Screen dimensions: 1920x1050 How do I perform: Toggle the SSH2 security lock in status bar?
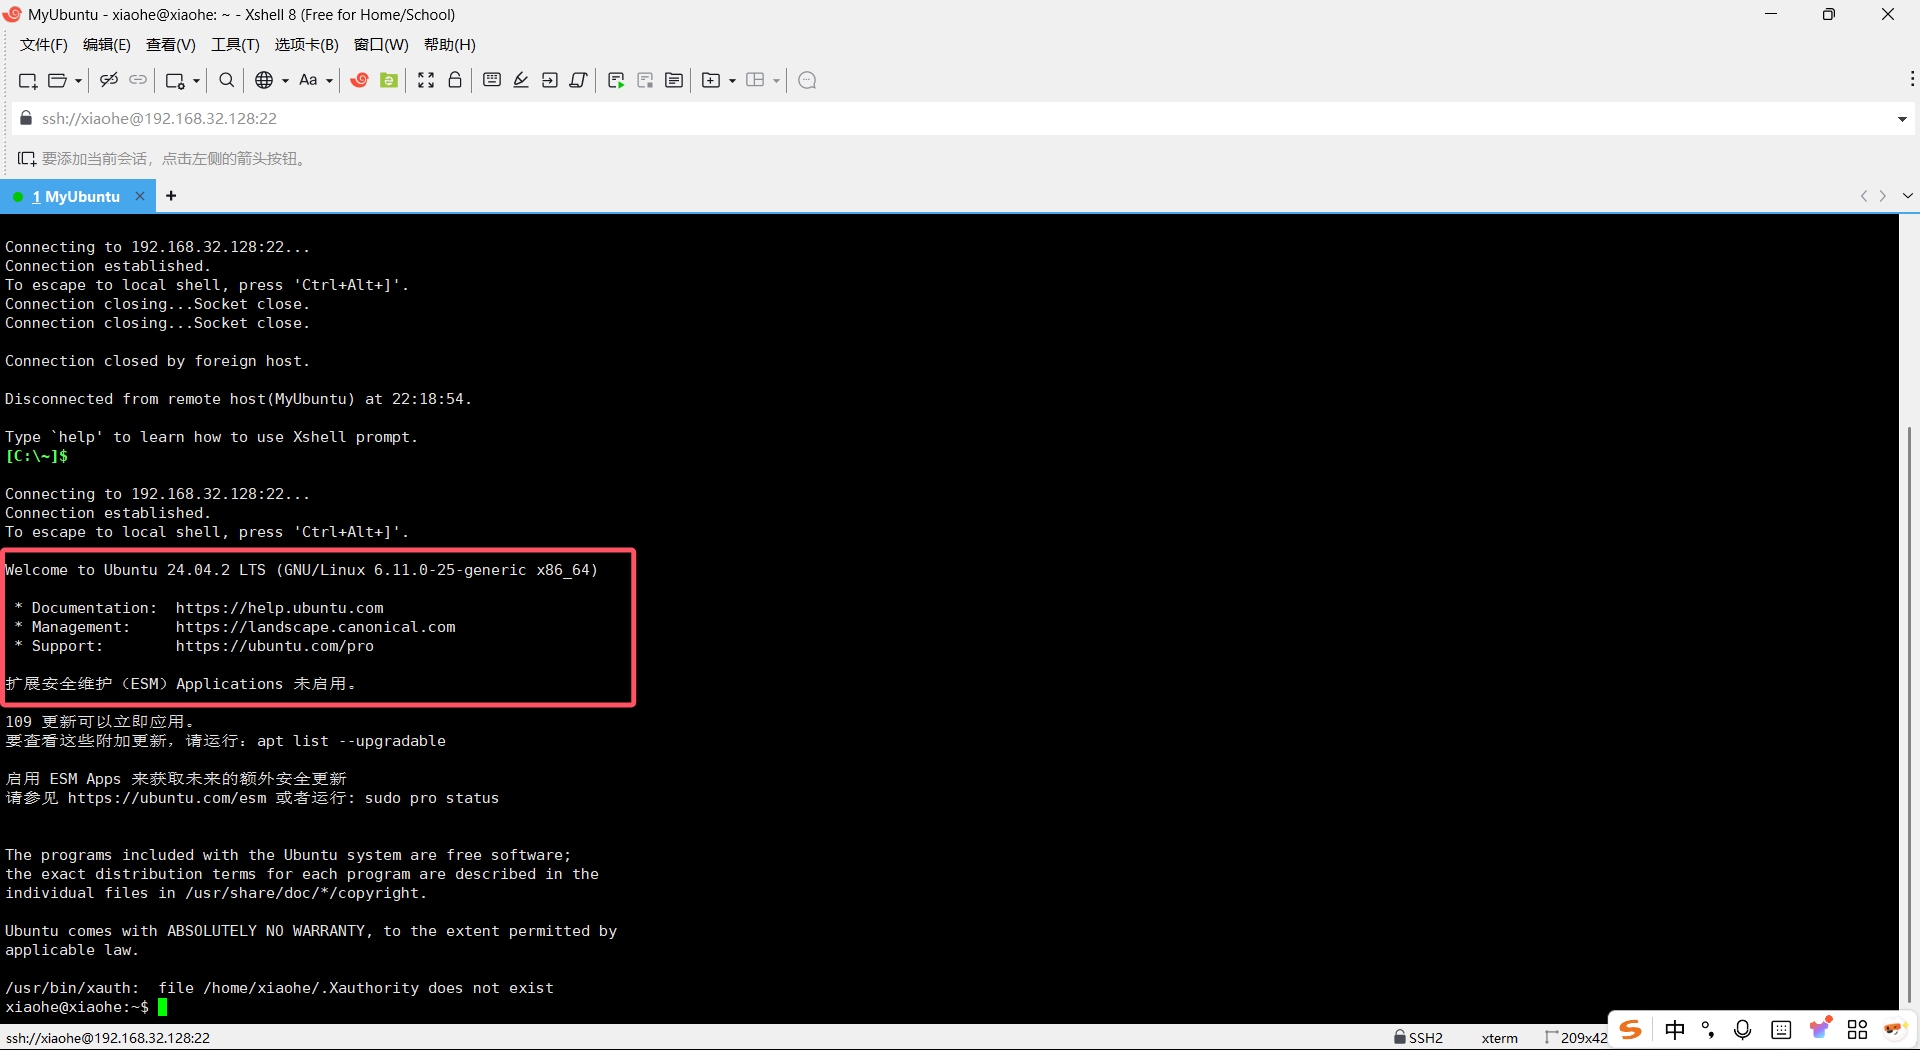pyautogui.click(x=1416, y=1037)
